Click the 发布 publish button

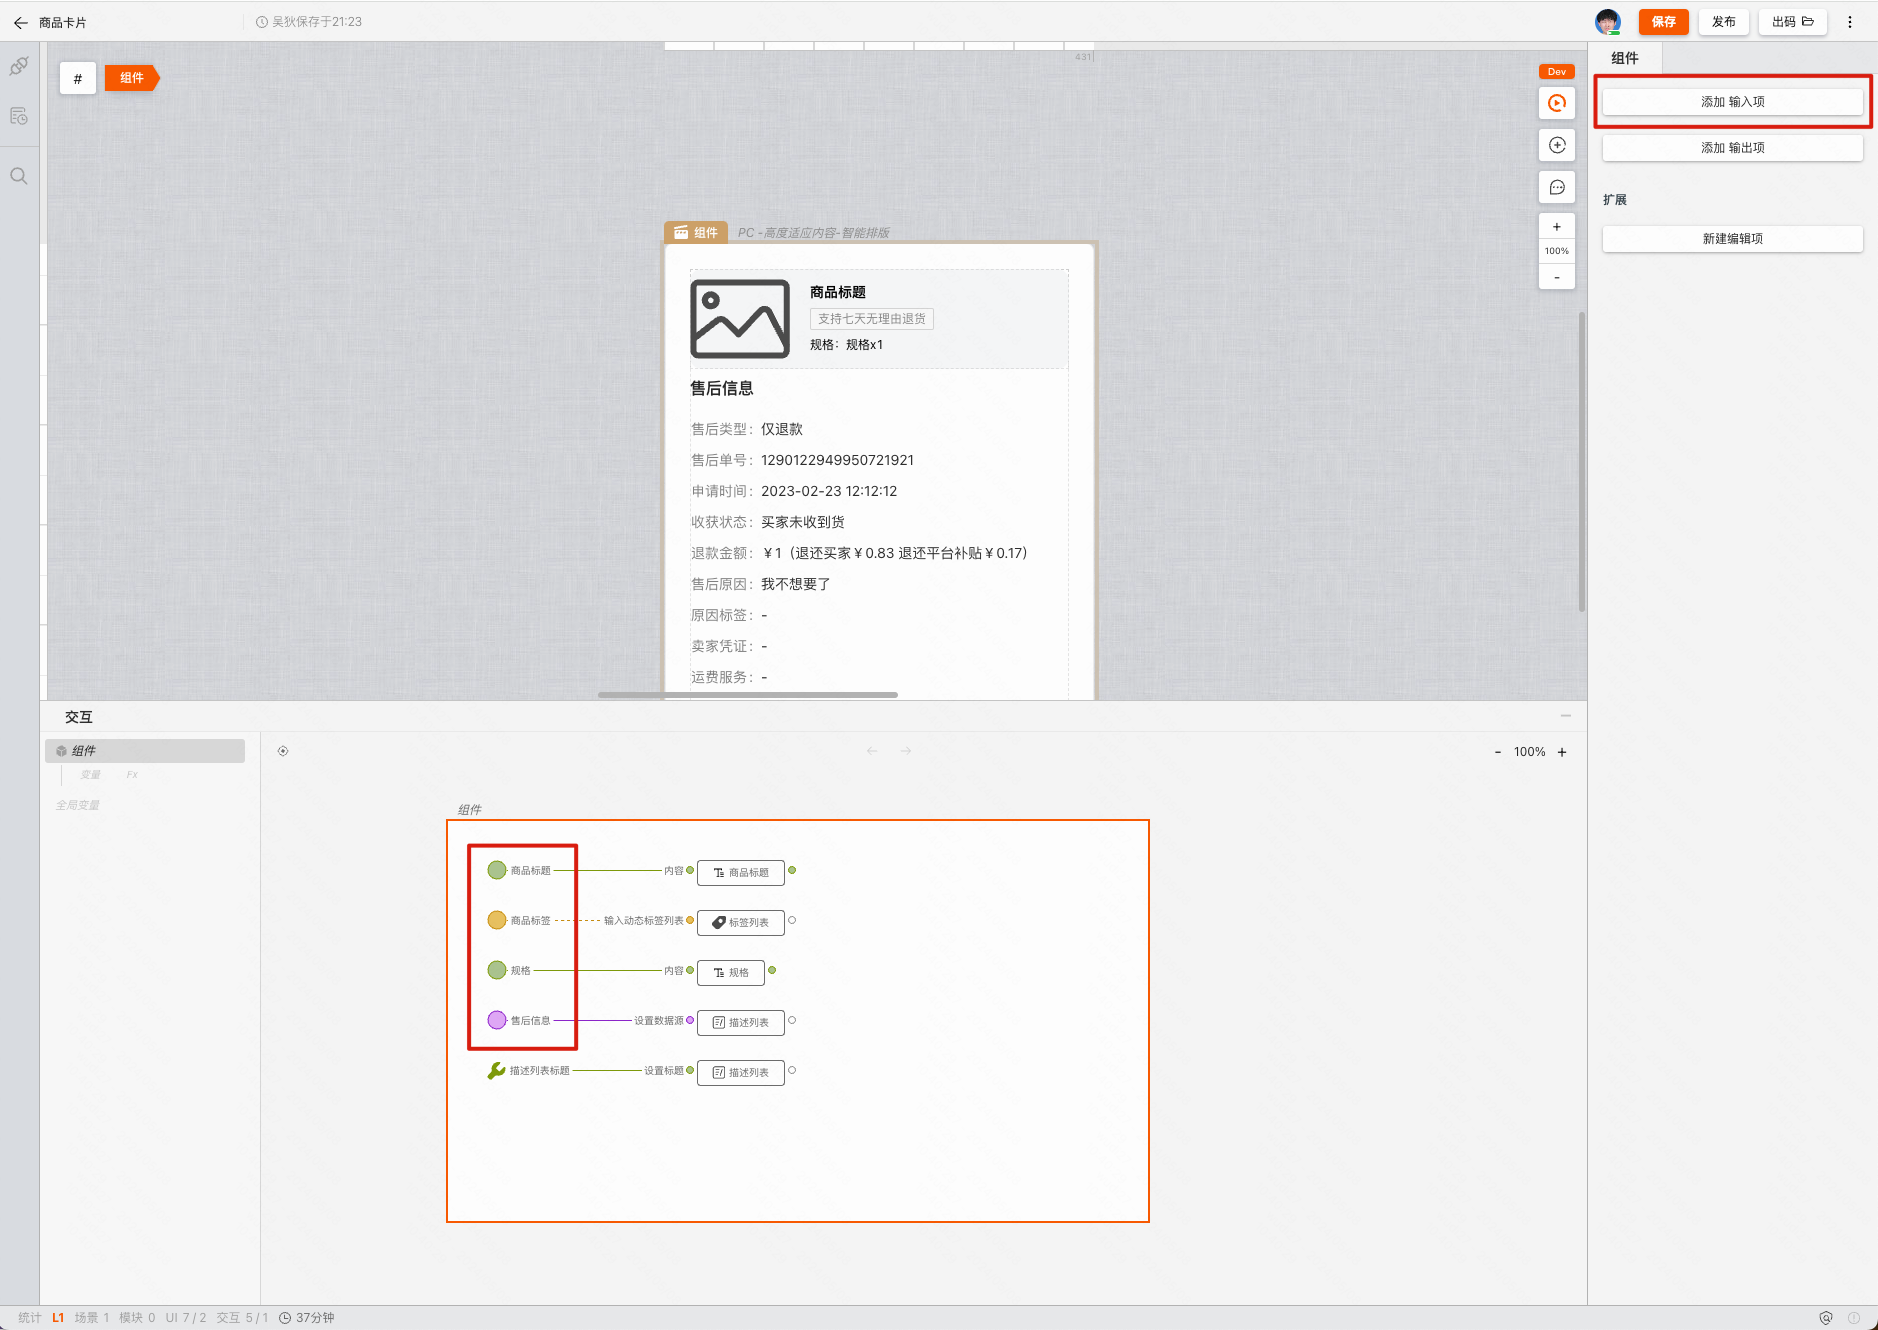[x=1724, y=22]
